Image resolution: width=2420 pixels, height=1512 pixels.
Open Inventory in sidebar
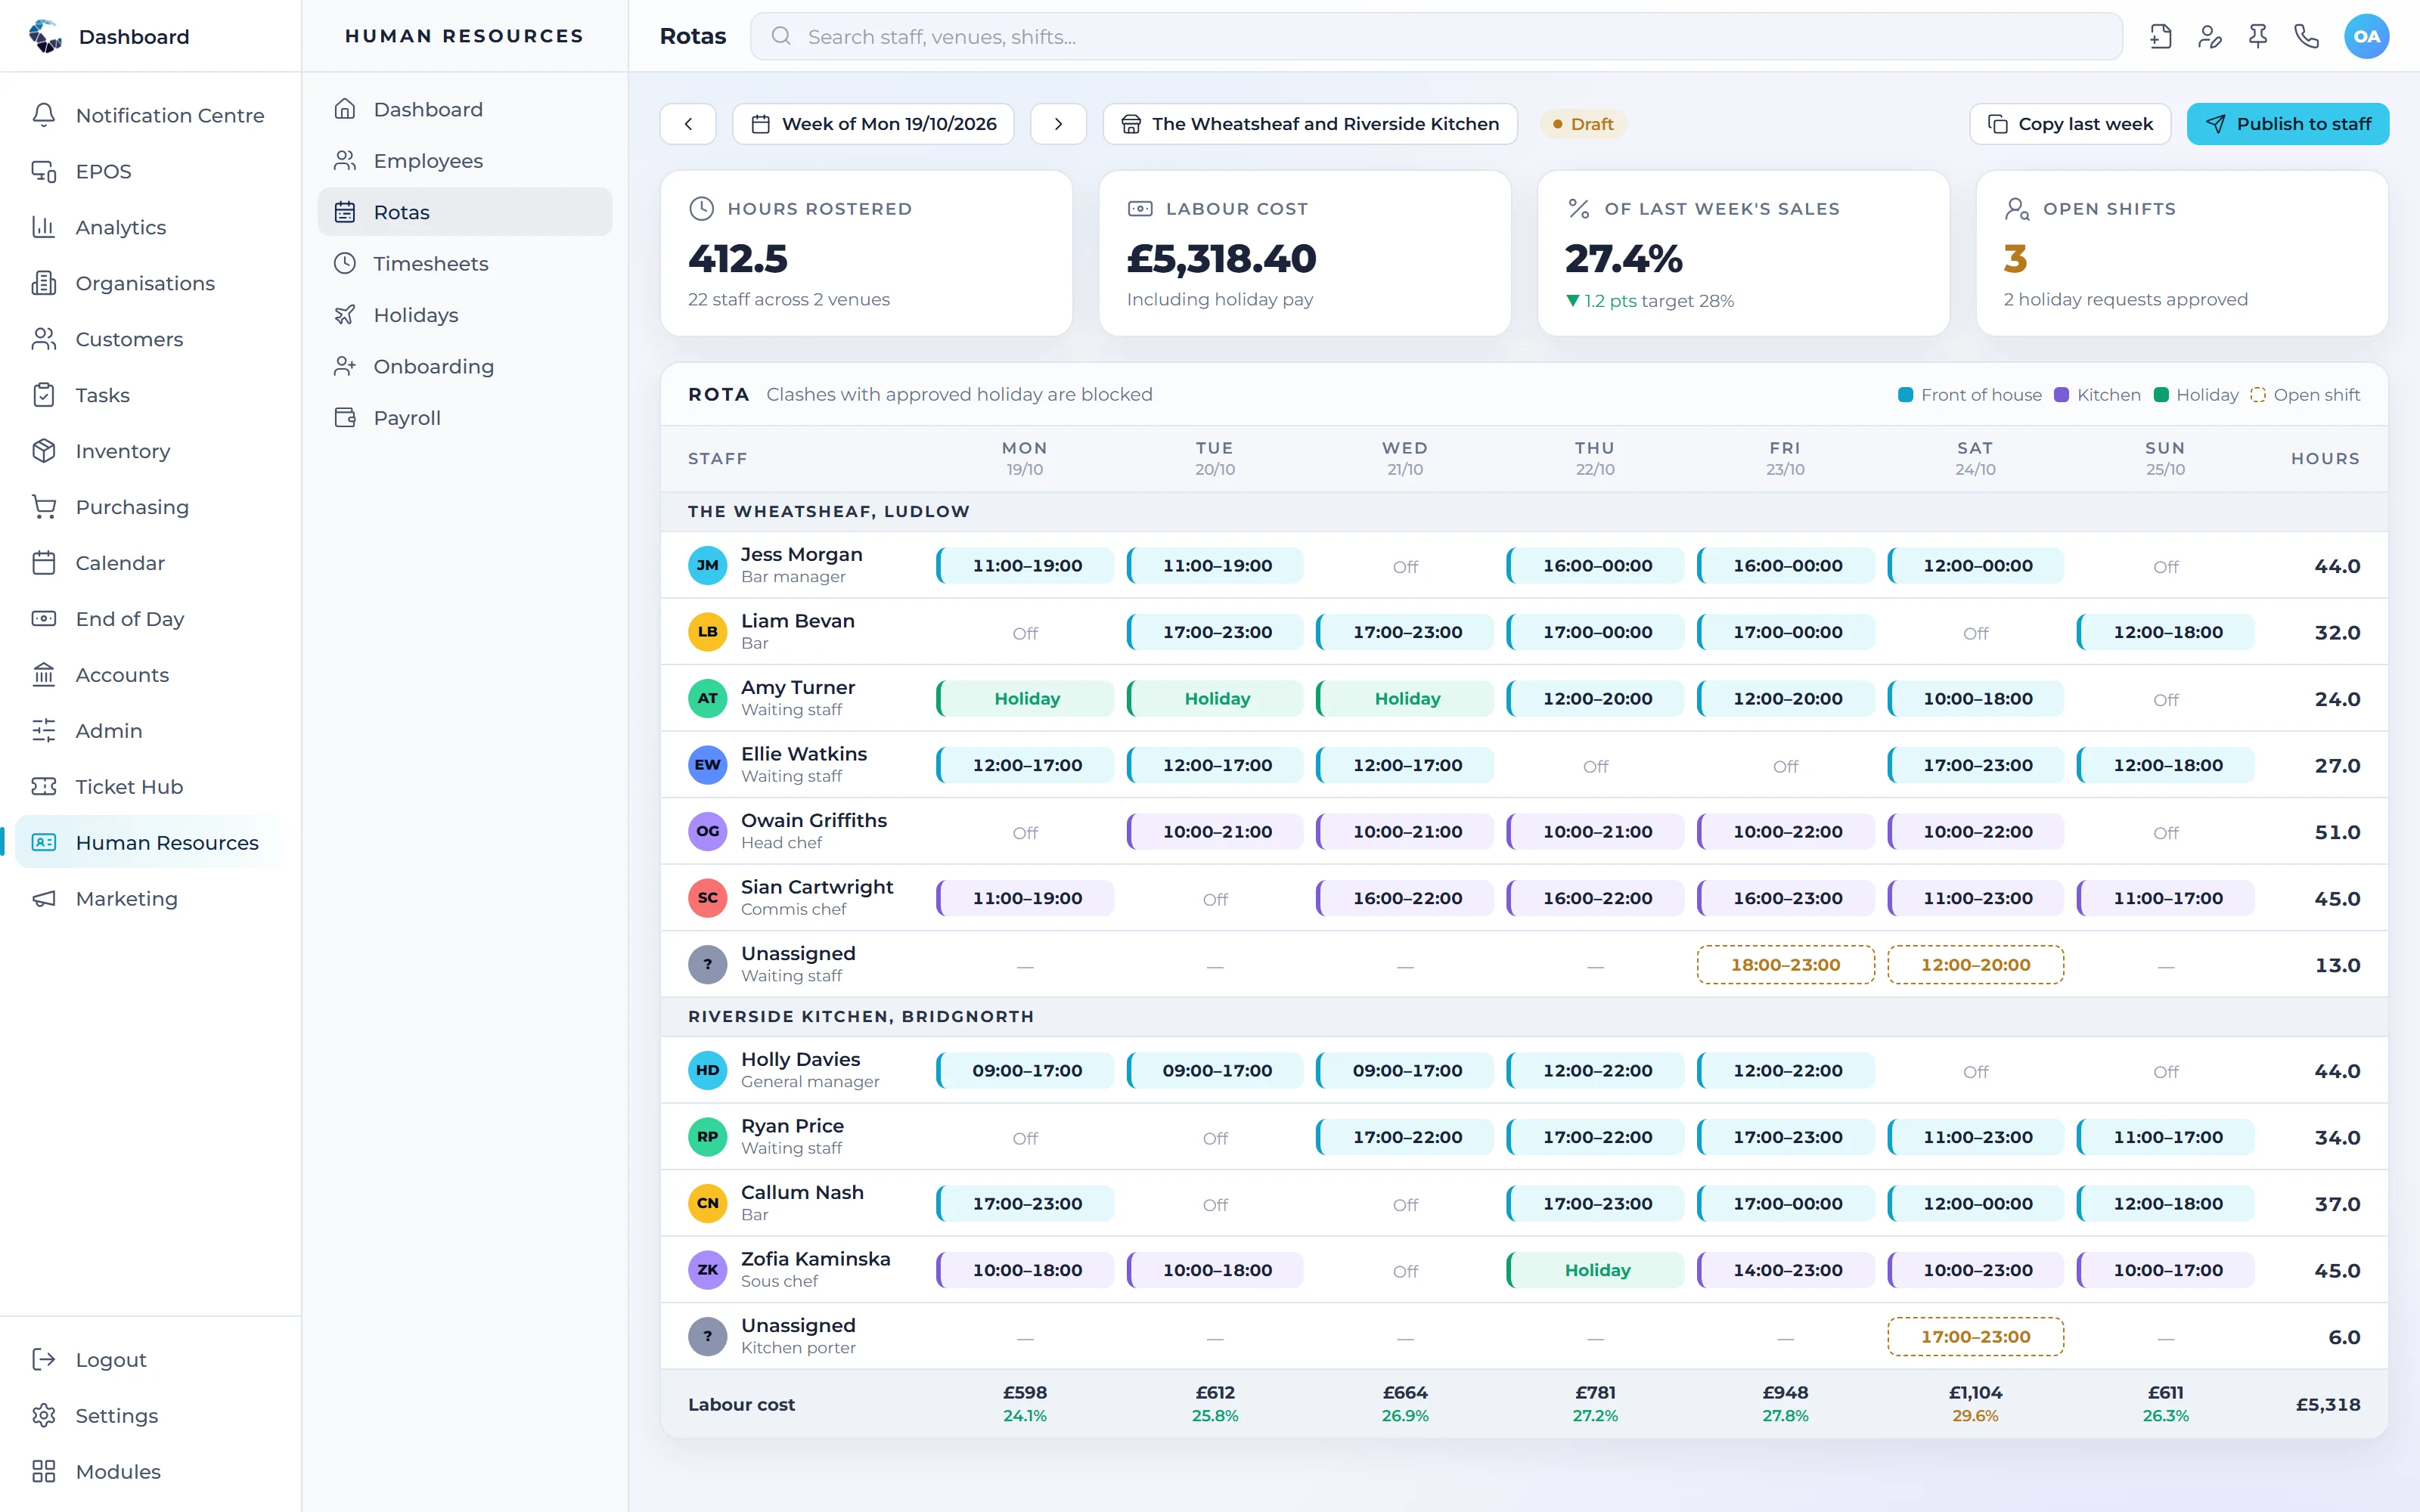[150, 451]
